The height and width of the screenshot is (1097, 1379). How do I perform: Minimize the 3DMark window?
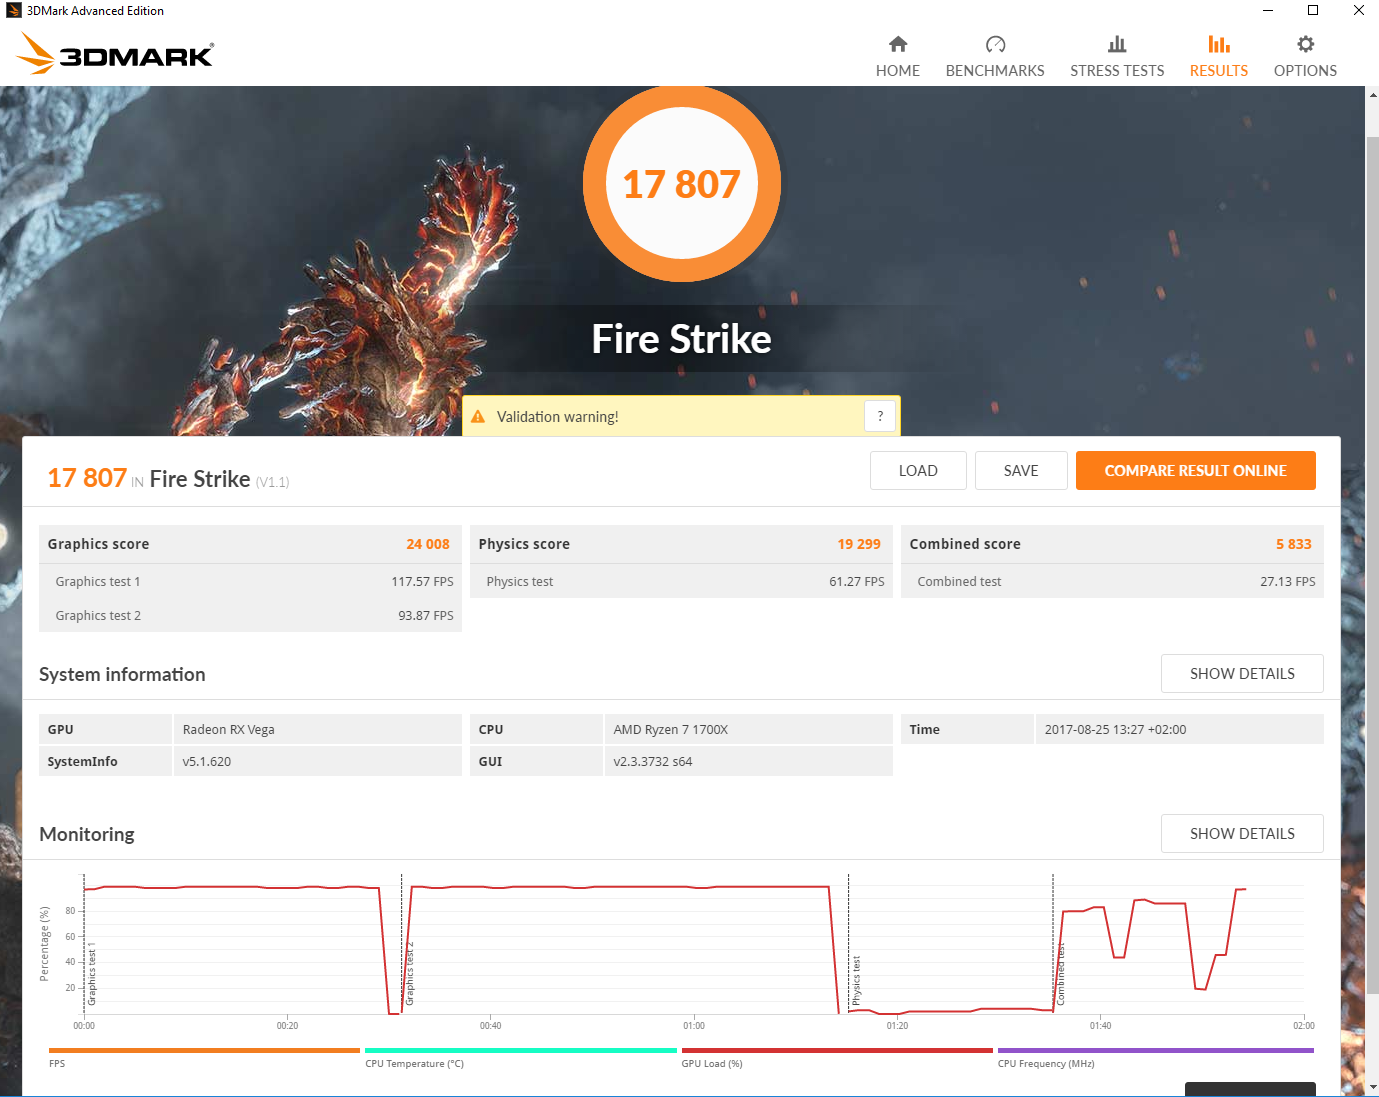(1268, 11)
